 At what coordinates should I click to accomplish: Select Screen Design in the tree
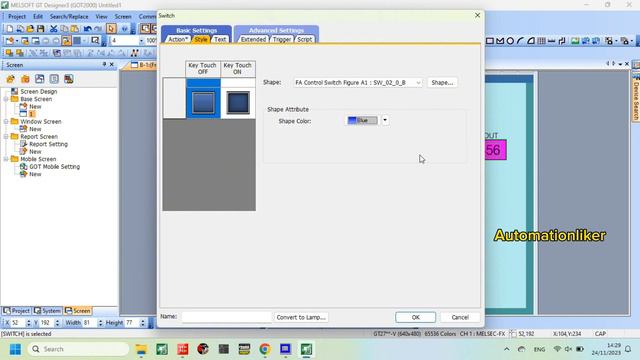pyautogui.click(x=39, y=91)
